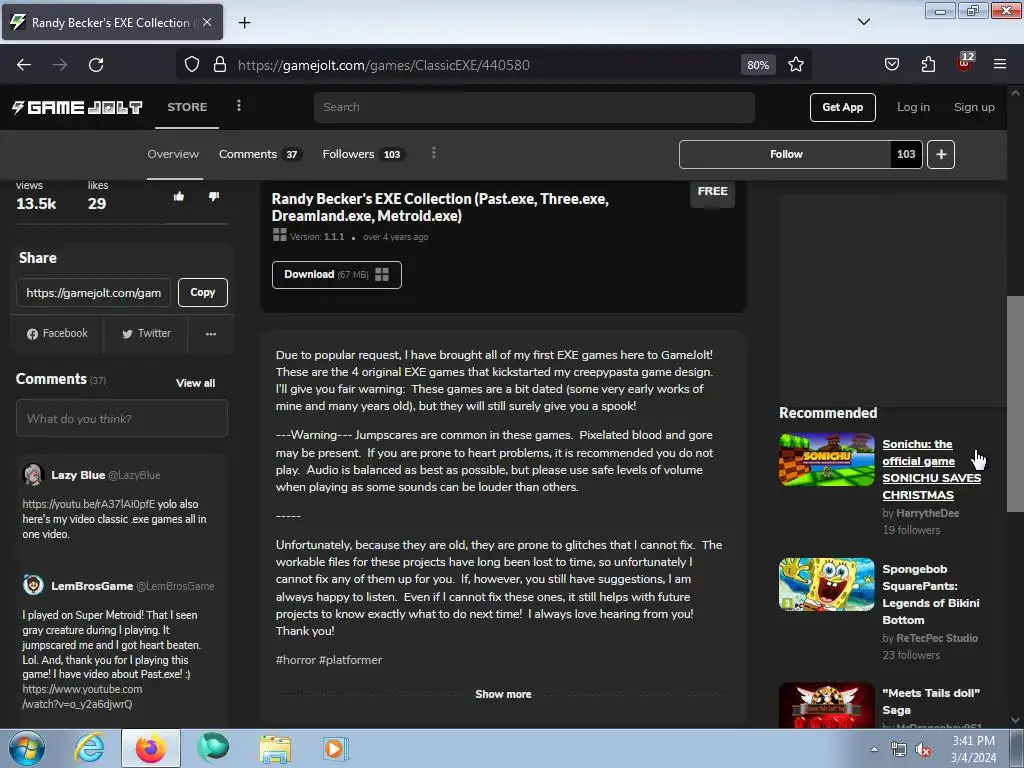Screen dimensions: 1024x768
Task: Click the browser address bar URL
Action: pyautogui.click(x=383, y=65)
